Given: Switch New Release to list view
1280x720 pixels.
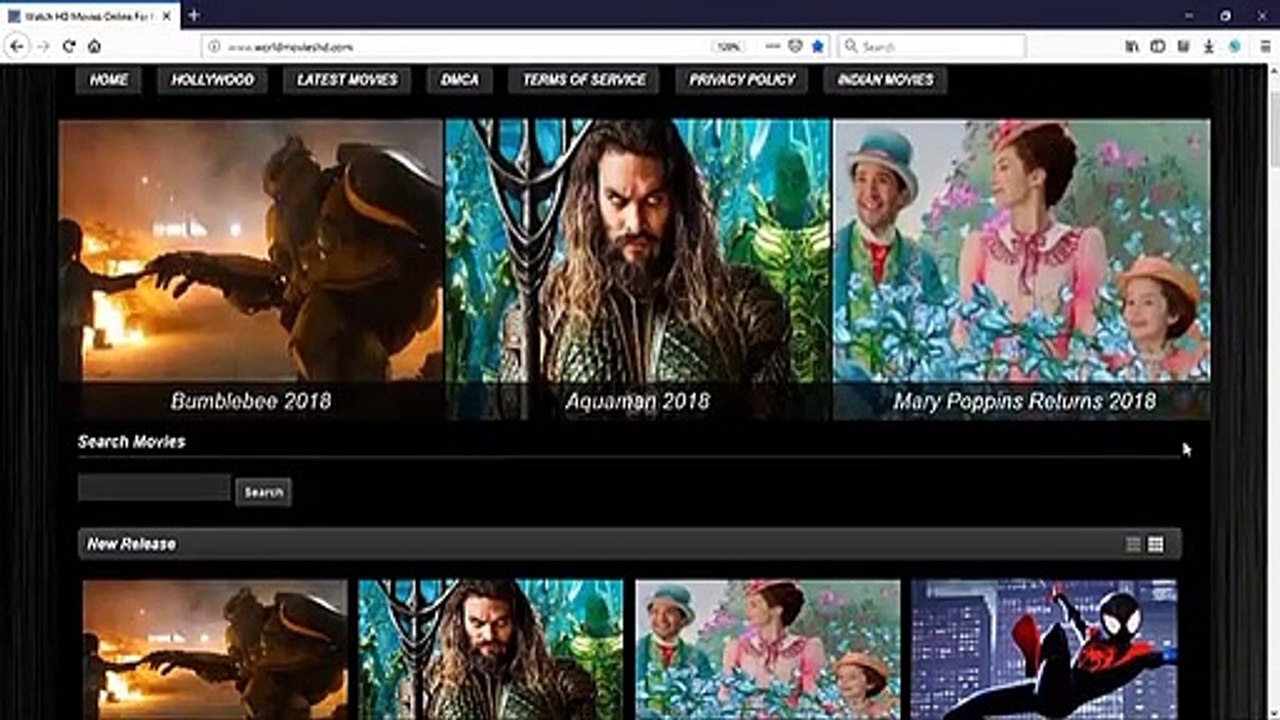Looking at the screenshot, I should point(1133,544).
